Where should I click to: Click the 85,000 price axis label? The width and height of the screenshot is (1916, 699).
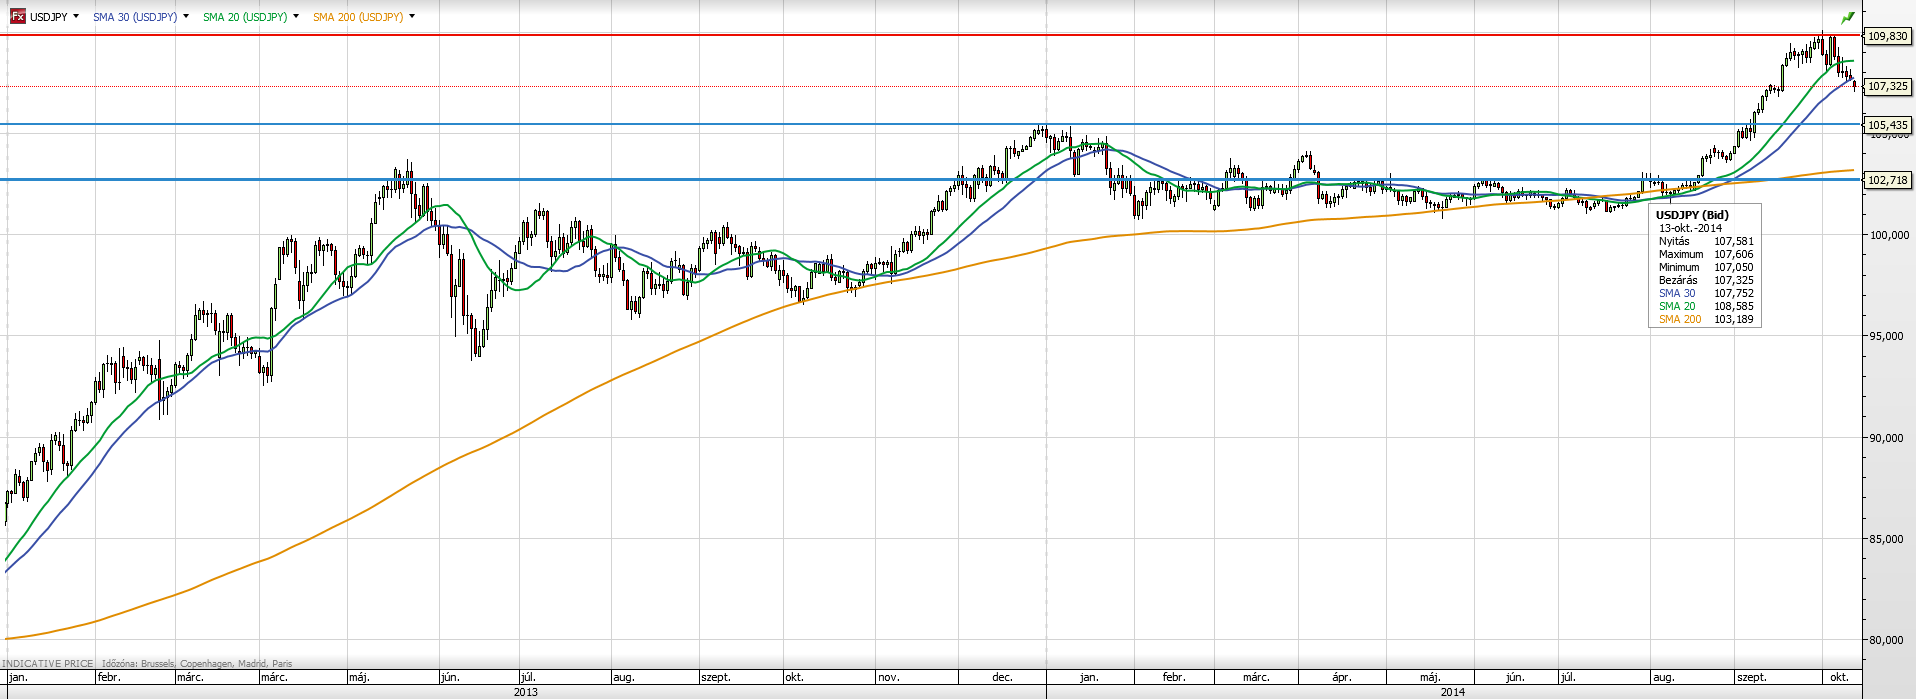pos(1886,539)
